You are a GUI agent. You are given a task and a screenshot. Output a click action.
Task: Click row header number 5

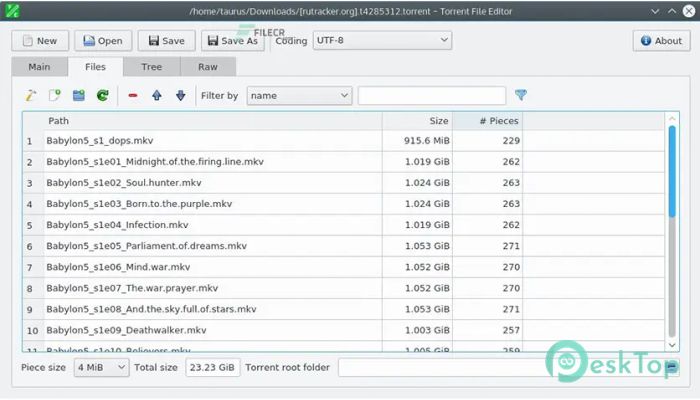[x=33, y=225]
